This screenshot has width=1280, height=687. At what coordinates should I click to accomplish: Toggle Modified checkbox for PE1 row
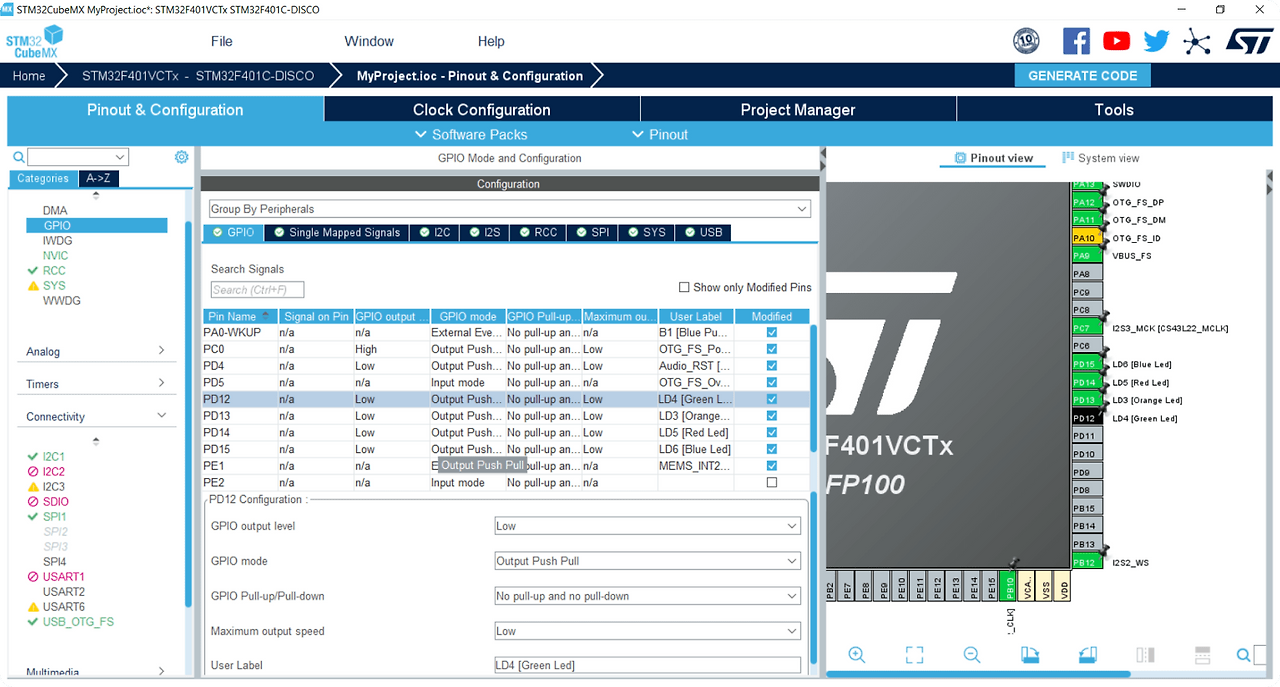coord(771,466)
